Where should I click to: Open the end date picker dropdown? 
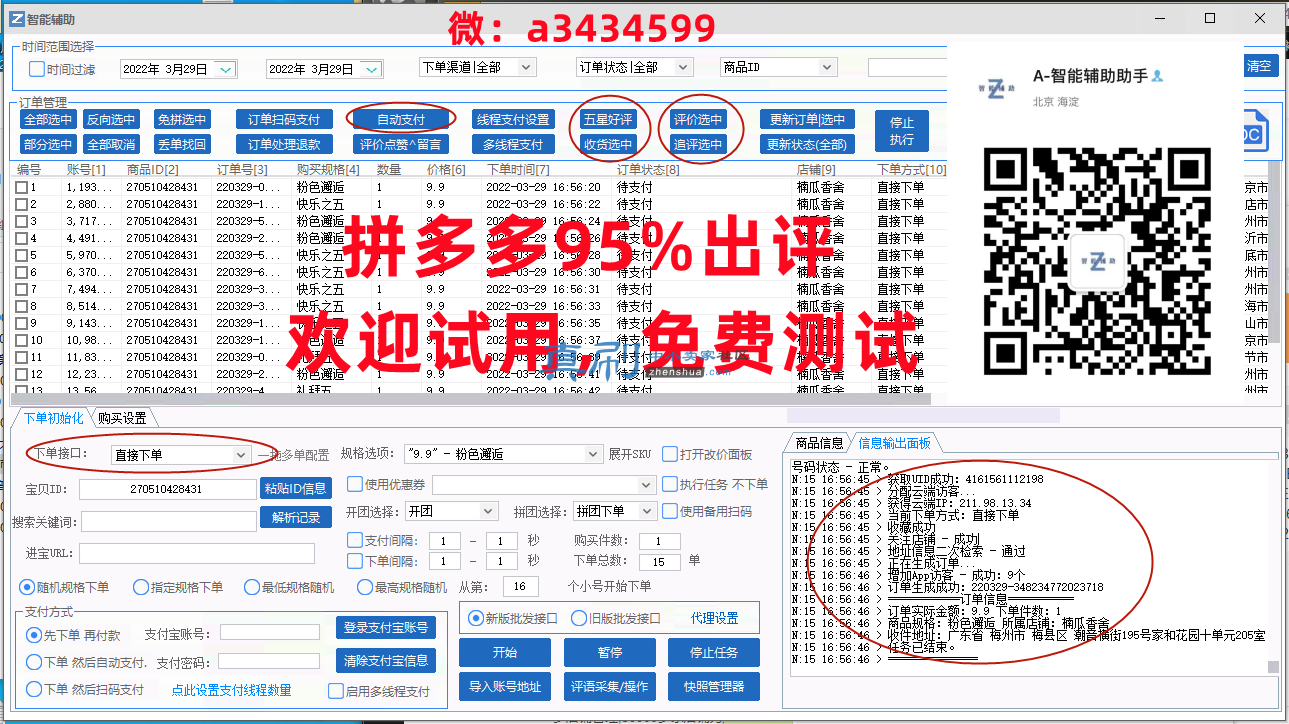pyautogui.click(x=371, y=69)
